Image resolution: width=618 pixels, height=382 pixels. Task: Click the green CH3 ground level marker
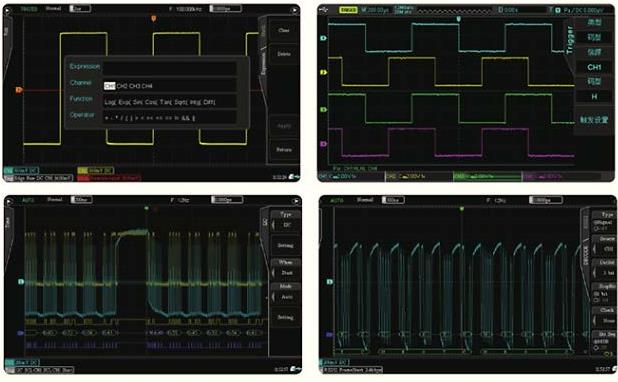click(x=324, y=110)
